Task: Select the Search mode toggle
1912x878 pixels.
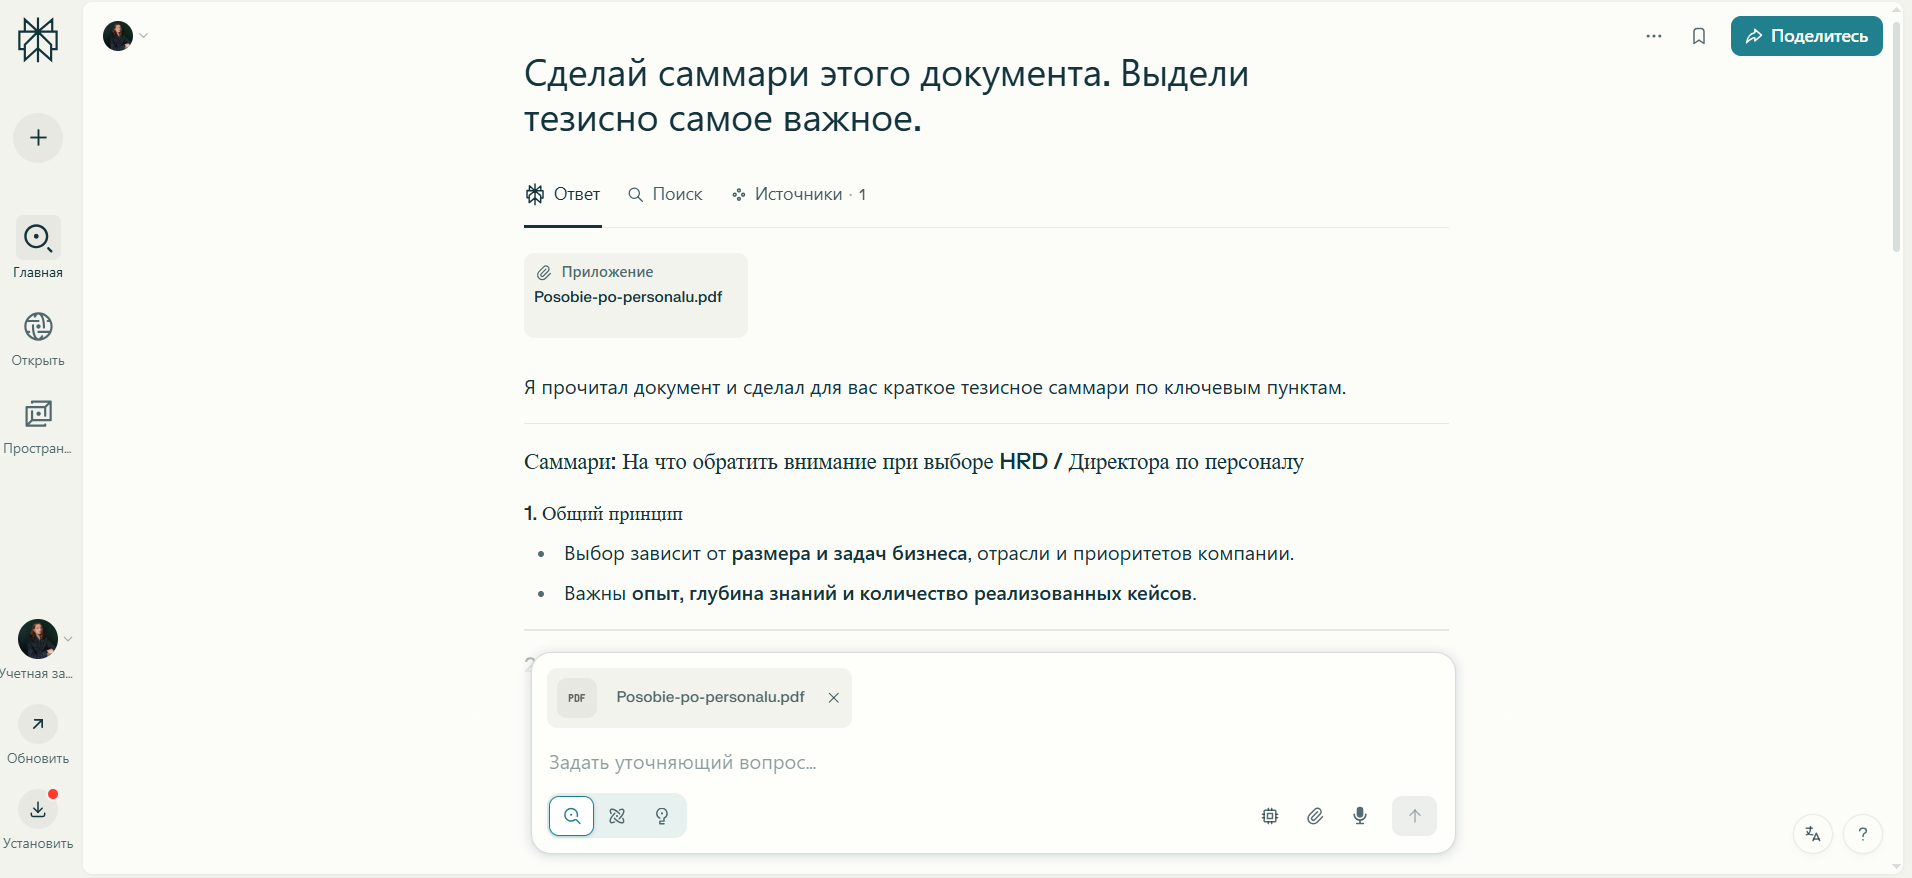Action: coord(572,816)
